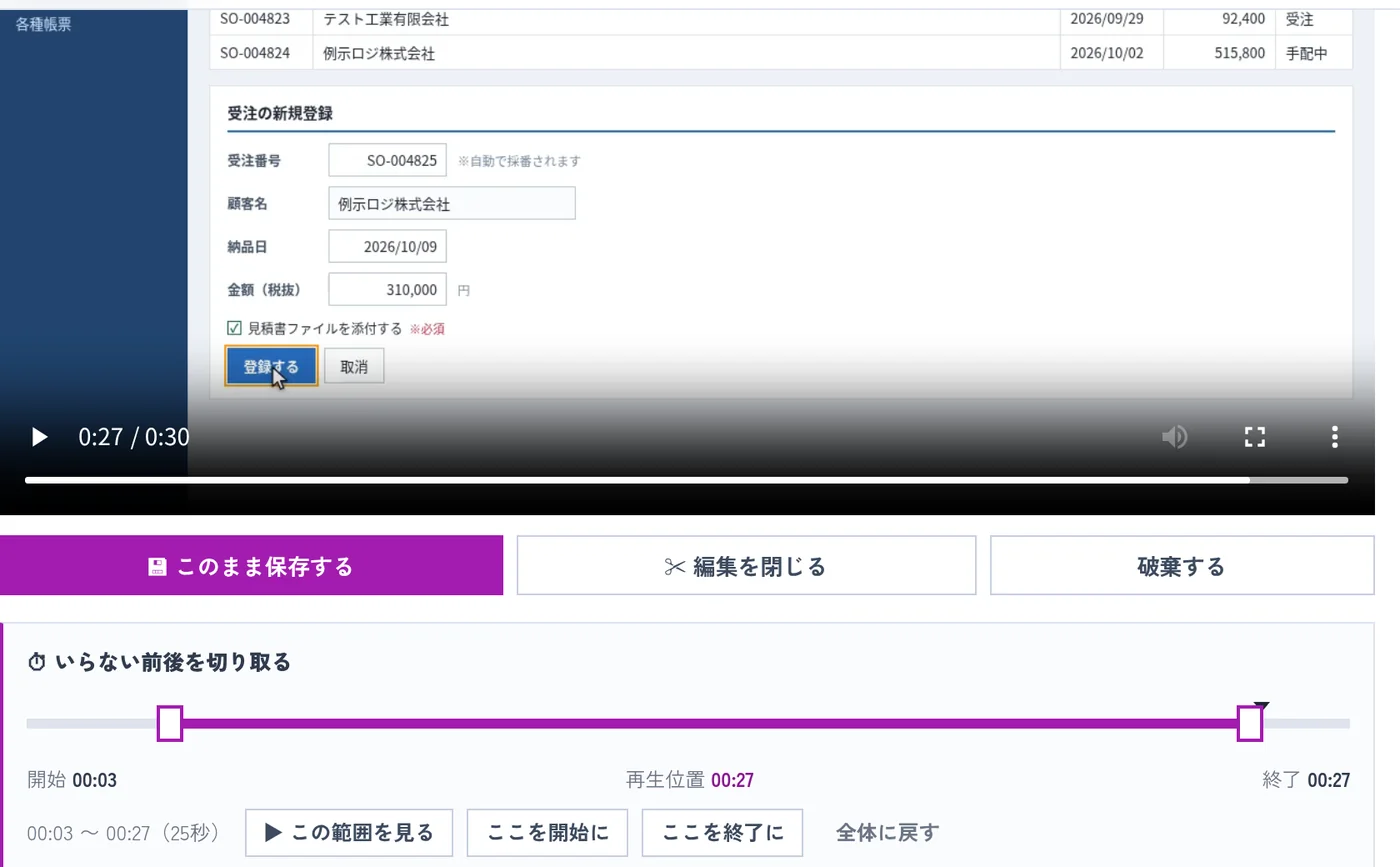
Task: Select the trim start handle
Action: (170, 723)
